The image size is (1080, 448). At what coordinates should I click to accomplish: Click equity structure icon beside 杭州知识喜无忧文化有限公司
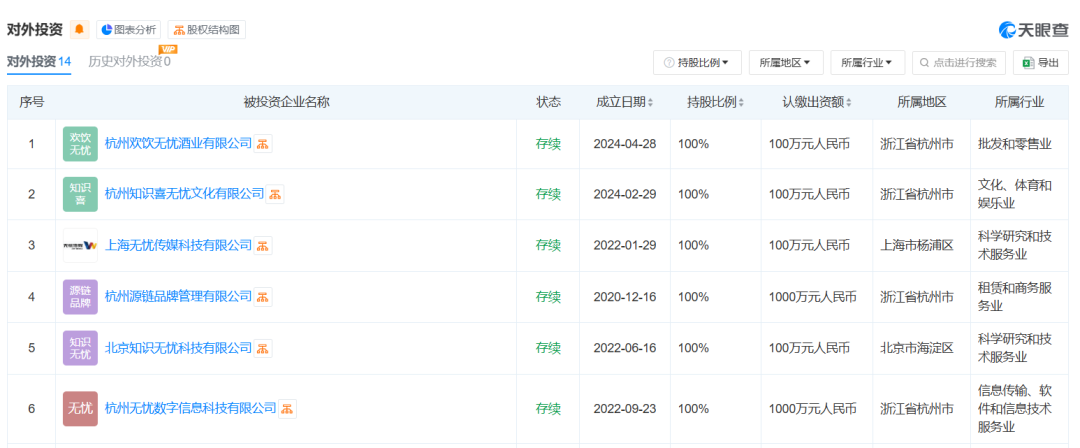pyautogui.click(x=275, y=194)
